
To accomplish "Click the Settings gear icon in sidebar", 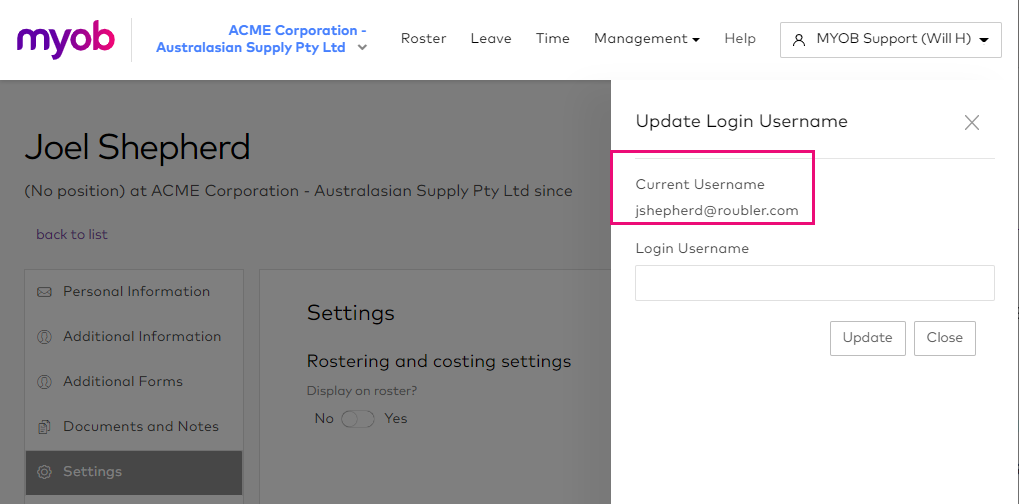I will 44,472.
